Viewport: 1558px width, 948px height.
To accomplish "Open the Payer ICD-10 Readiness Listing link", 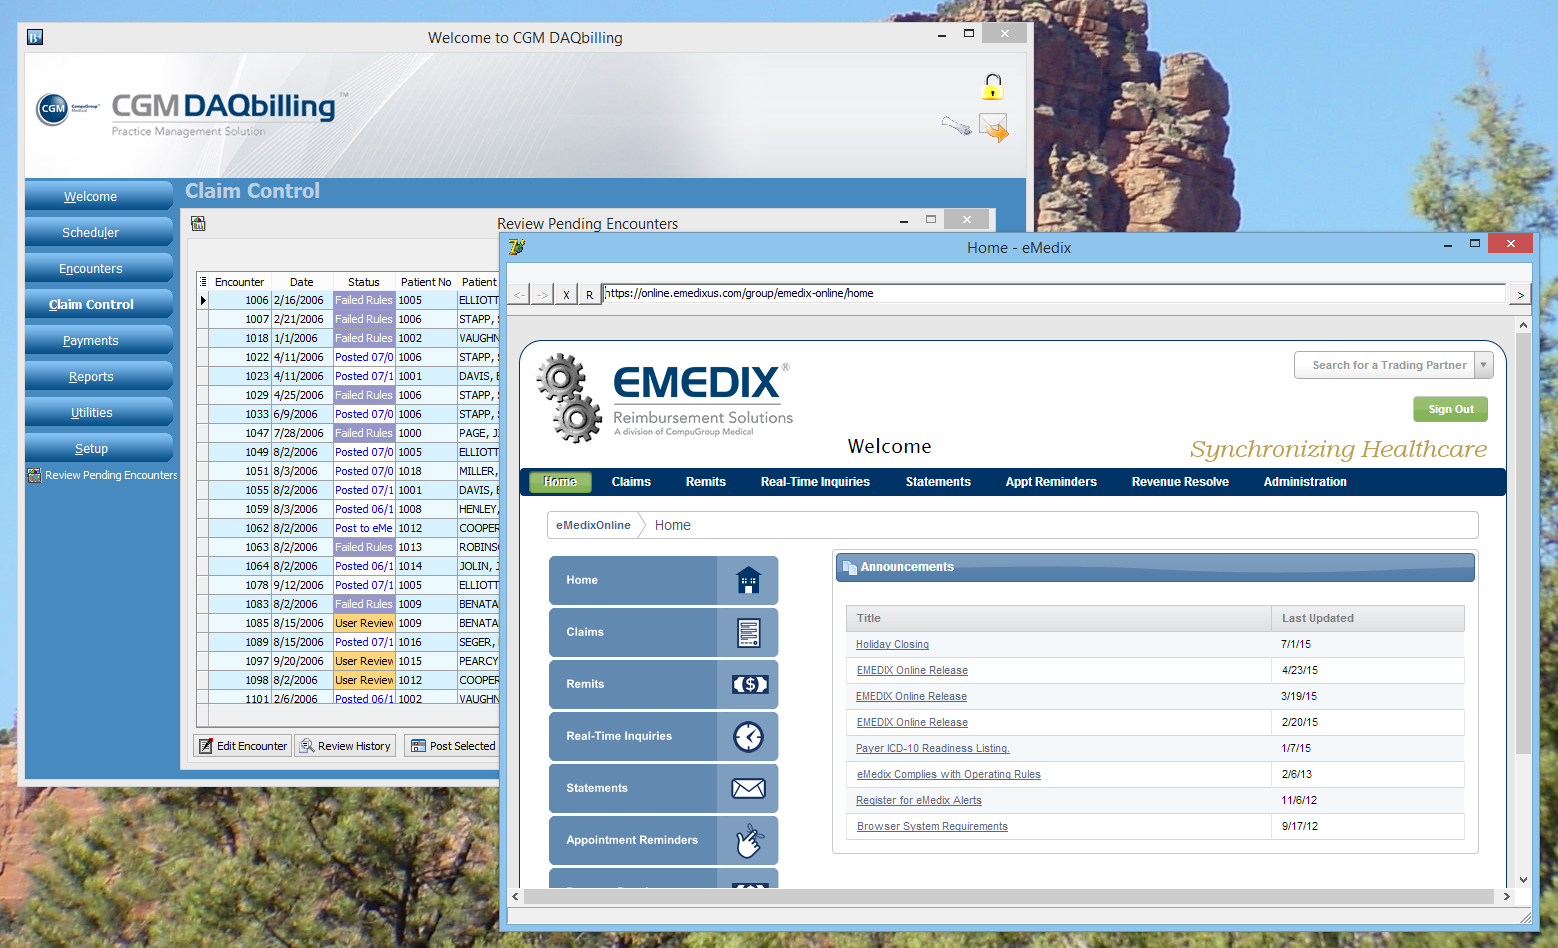I will click(x=933, y=749).
